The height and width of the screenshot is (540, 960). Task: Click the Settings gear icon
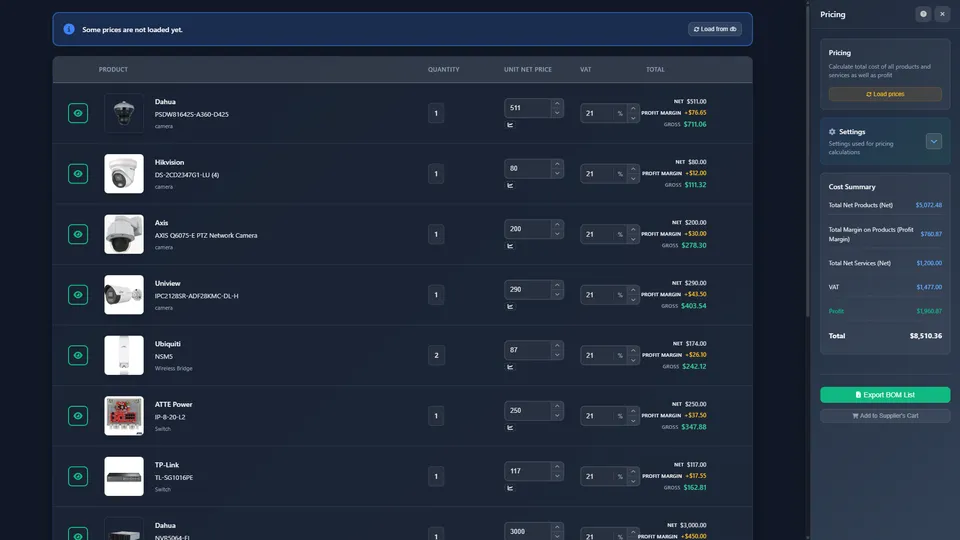point(832,132)
